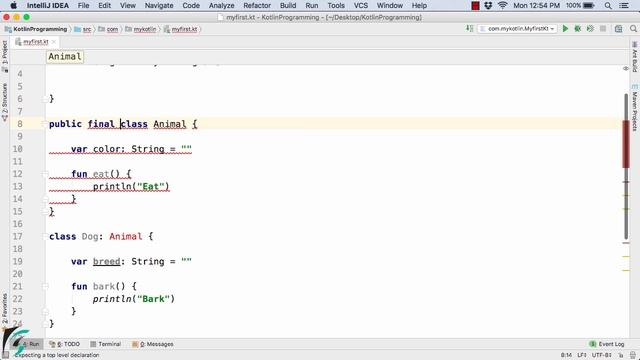This screenshot has width=640, height=360.
Task: Open the Navigate menu
Action: (159, 5)
